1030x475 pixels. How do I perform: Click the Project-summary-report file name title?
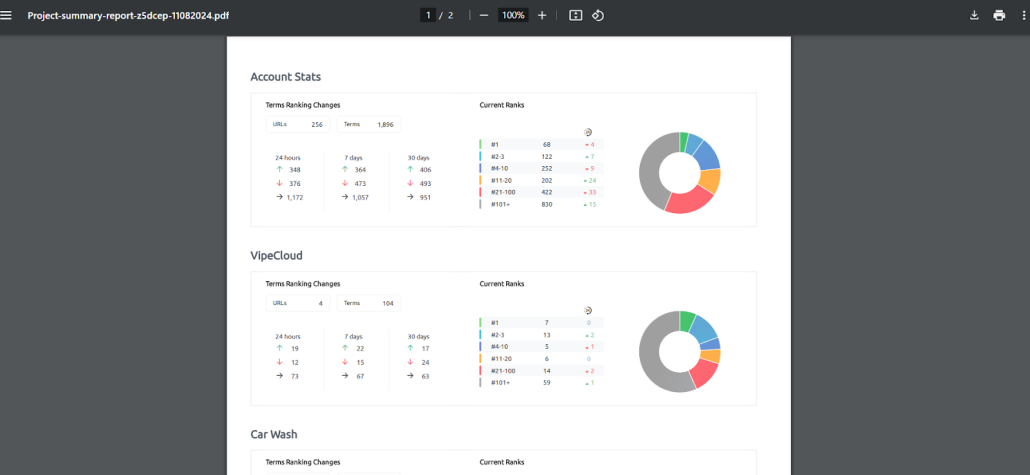[128, 15]
